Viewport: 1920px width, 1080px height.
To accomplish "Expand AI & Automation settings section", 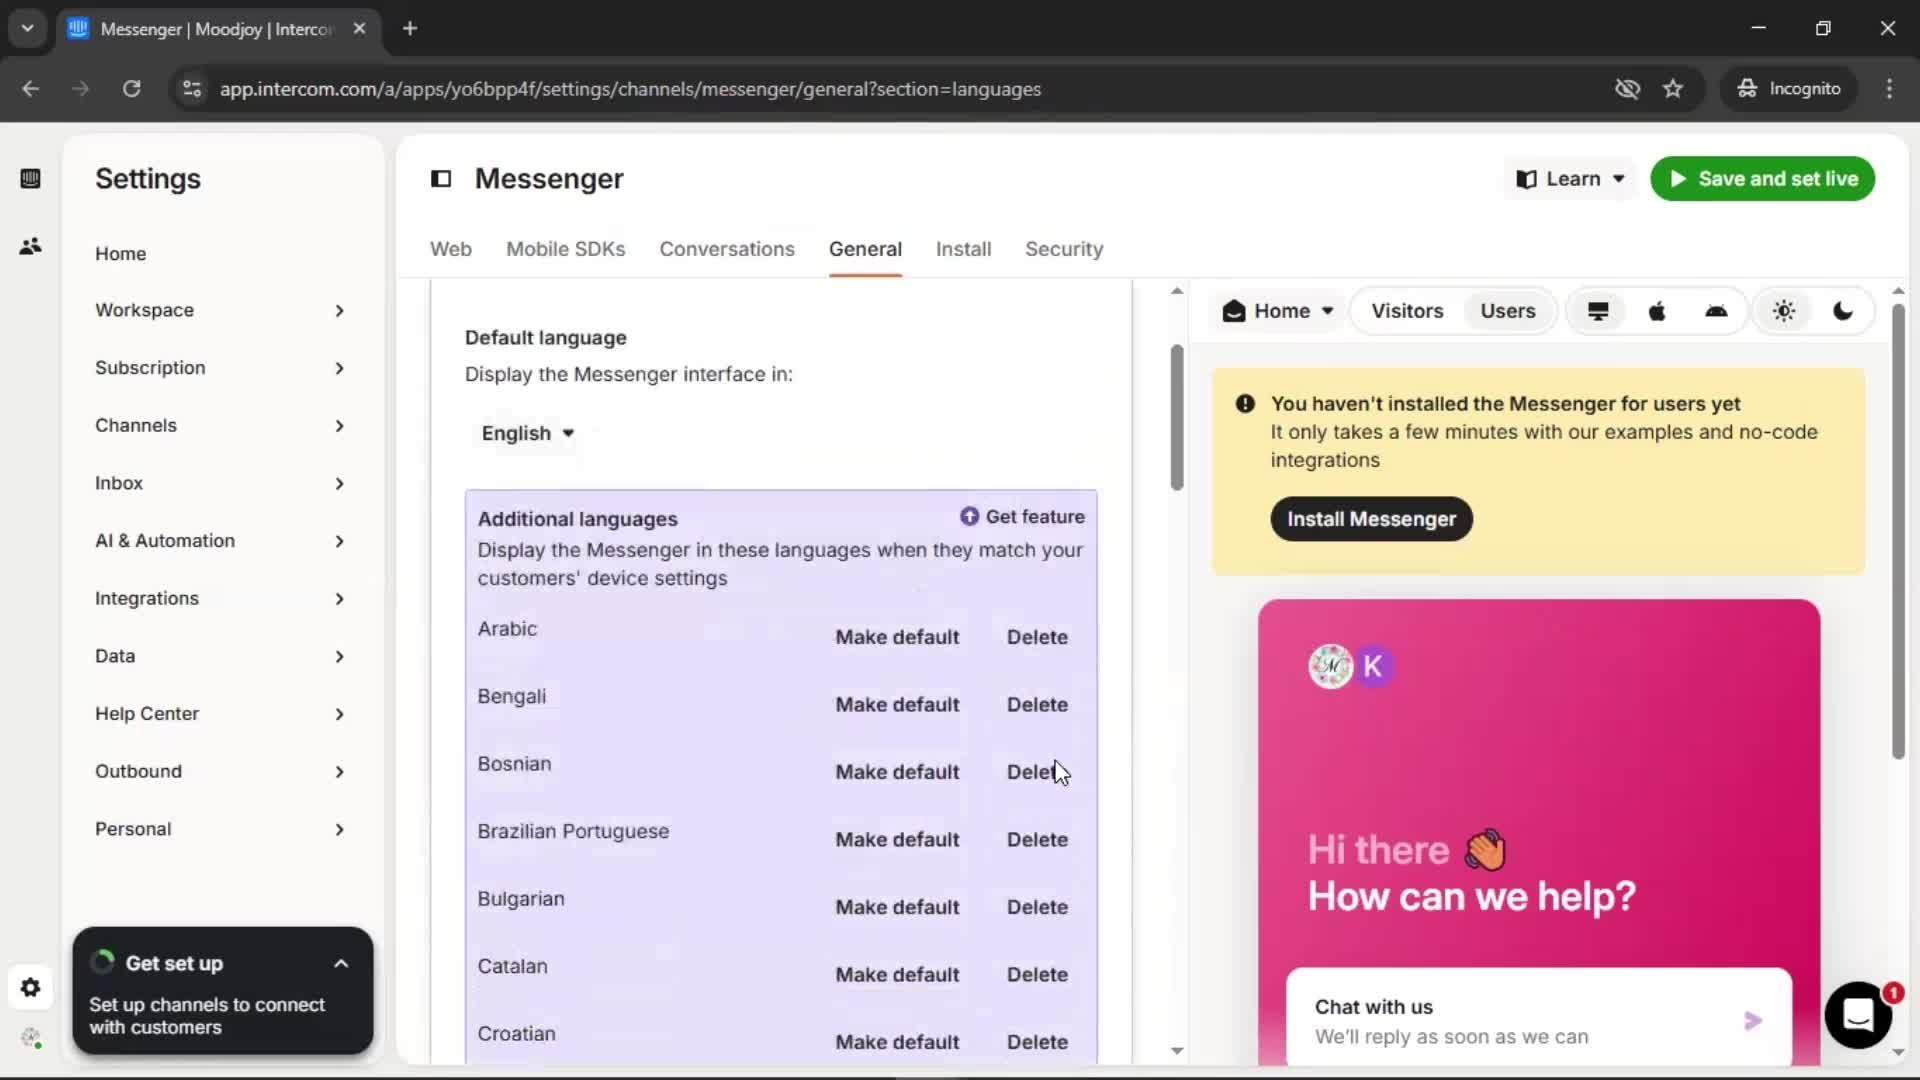I will pos(221,541).
